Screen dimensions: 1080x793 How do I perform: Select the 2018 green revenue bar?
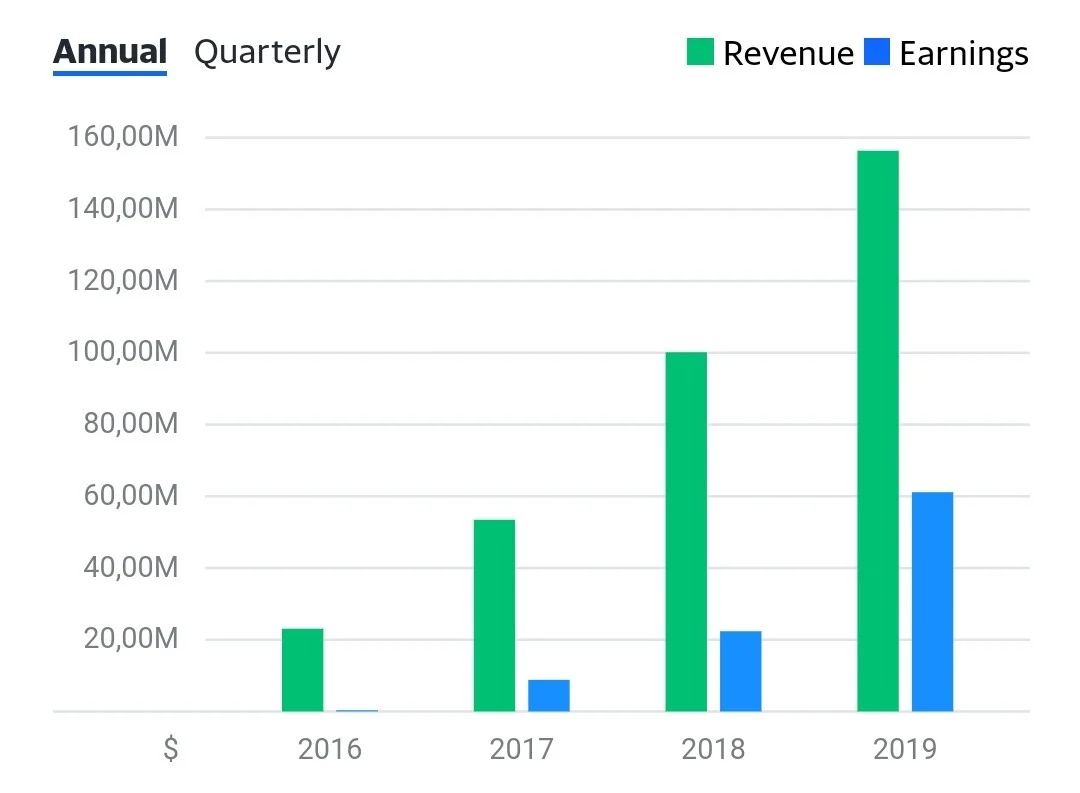[686, 531]
